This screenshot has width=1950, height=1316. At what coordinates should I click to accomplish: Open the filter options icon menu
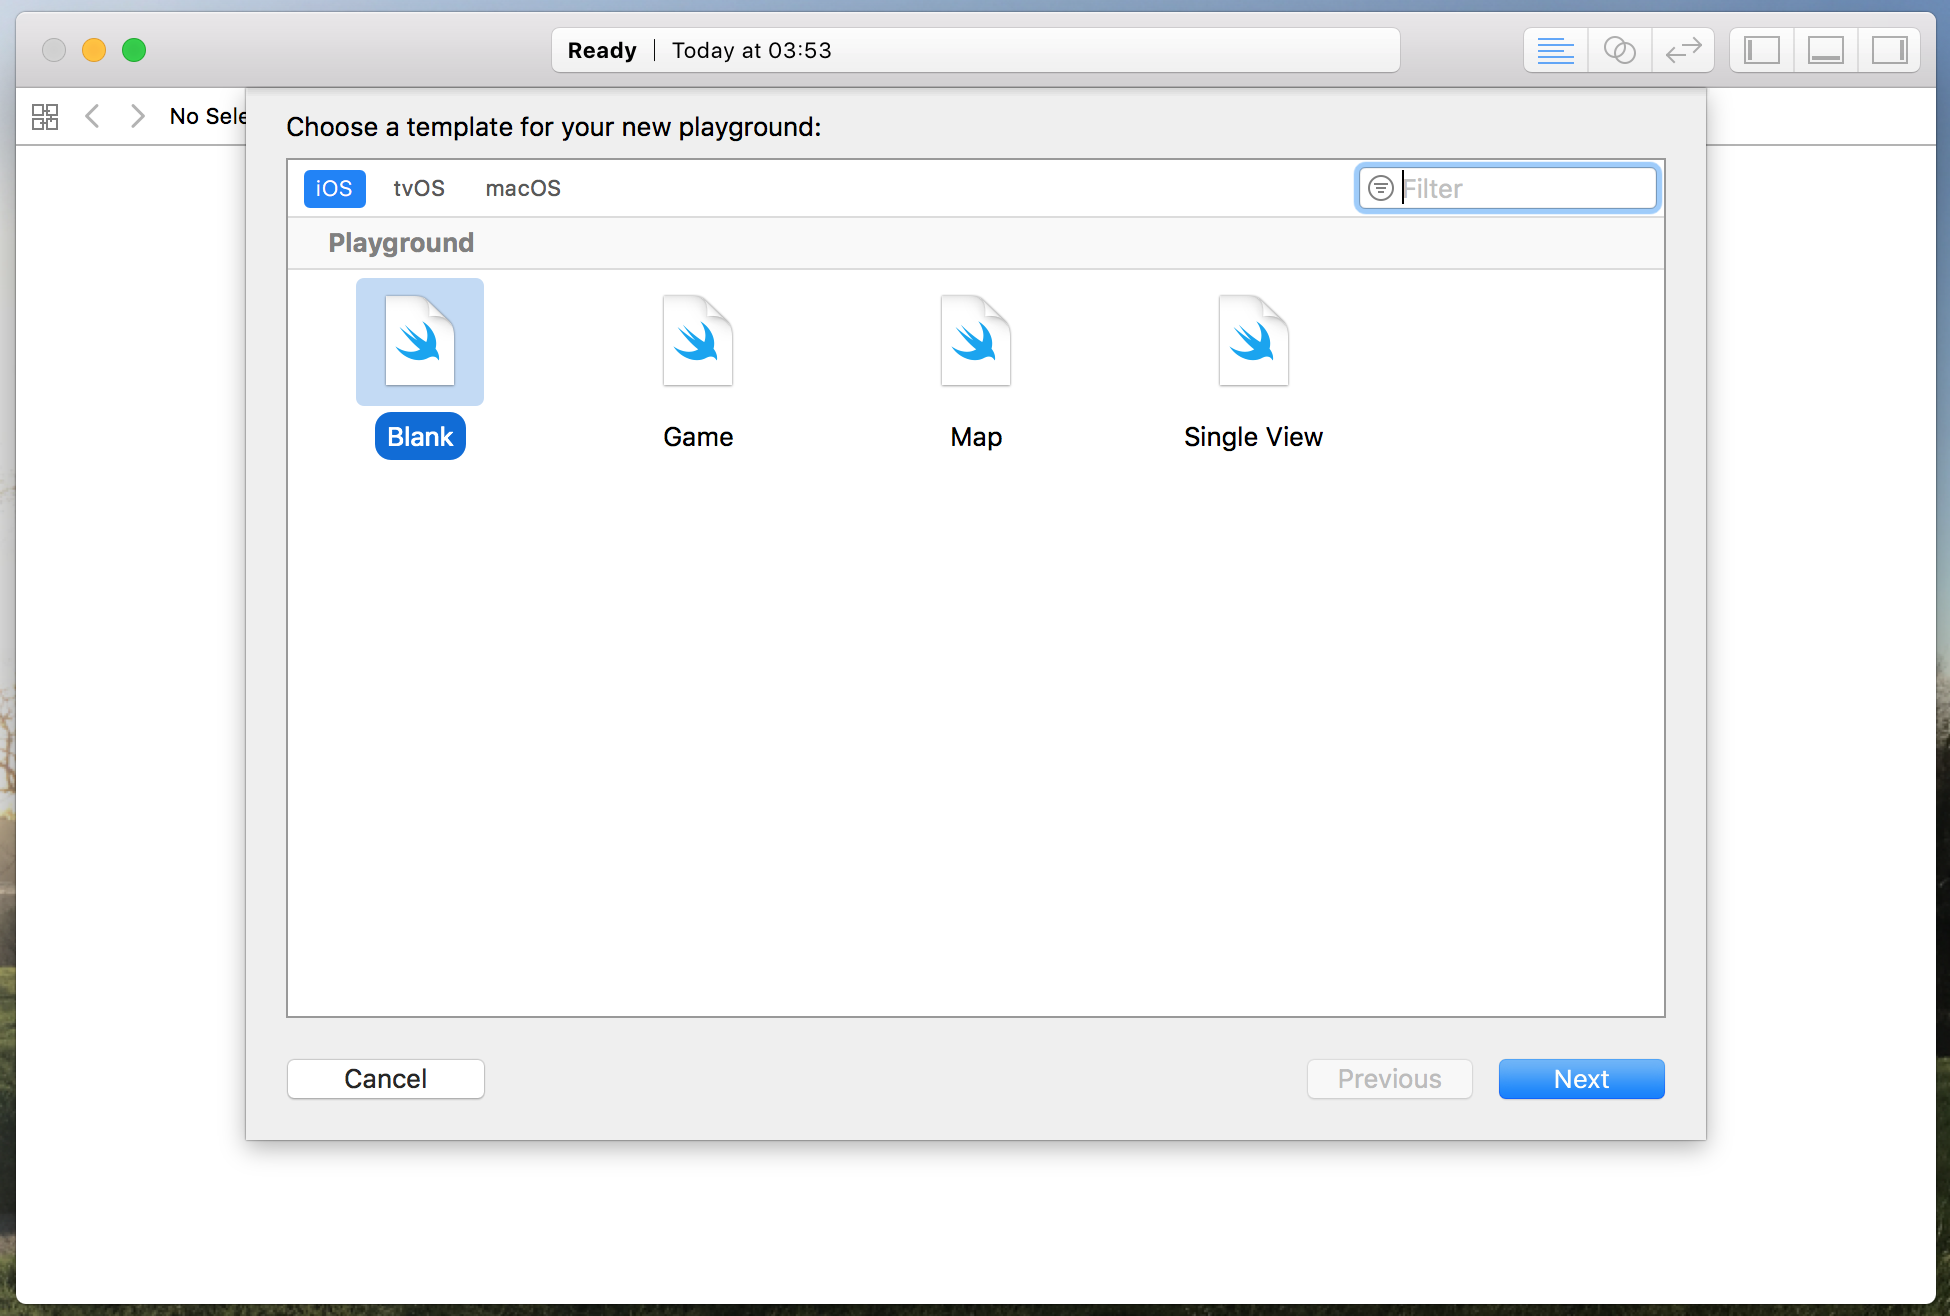click(1380, 188)
